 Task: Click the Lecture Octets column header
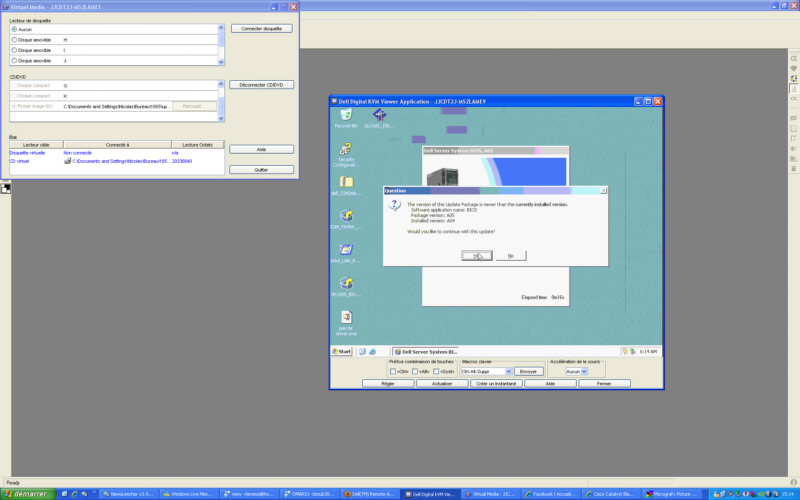pos(197,145)
